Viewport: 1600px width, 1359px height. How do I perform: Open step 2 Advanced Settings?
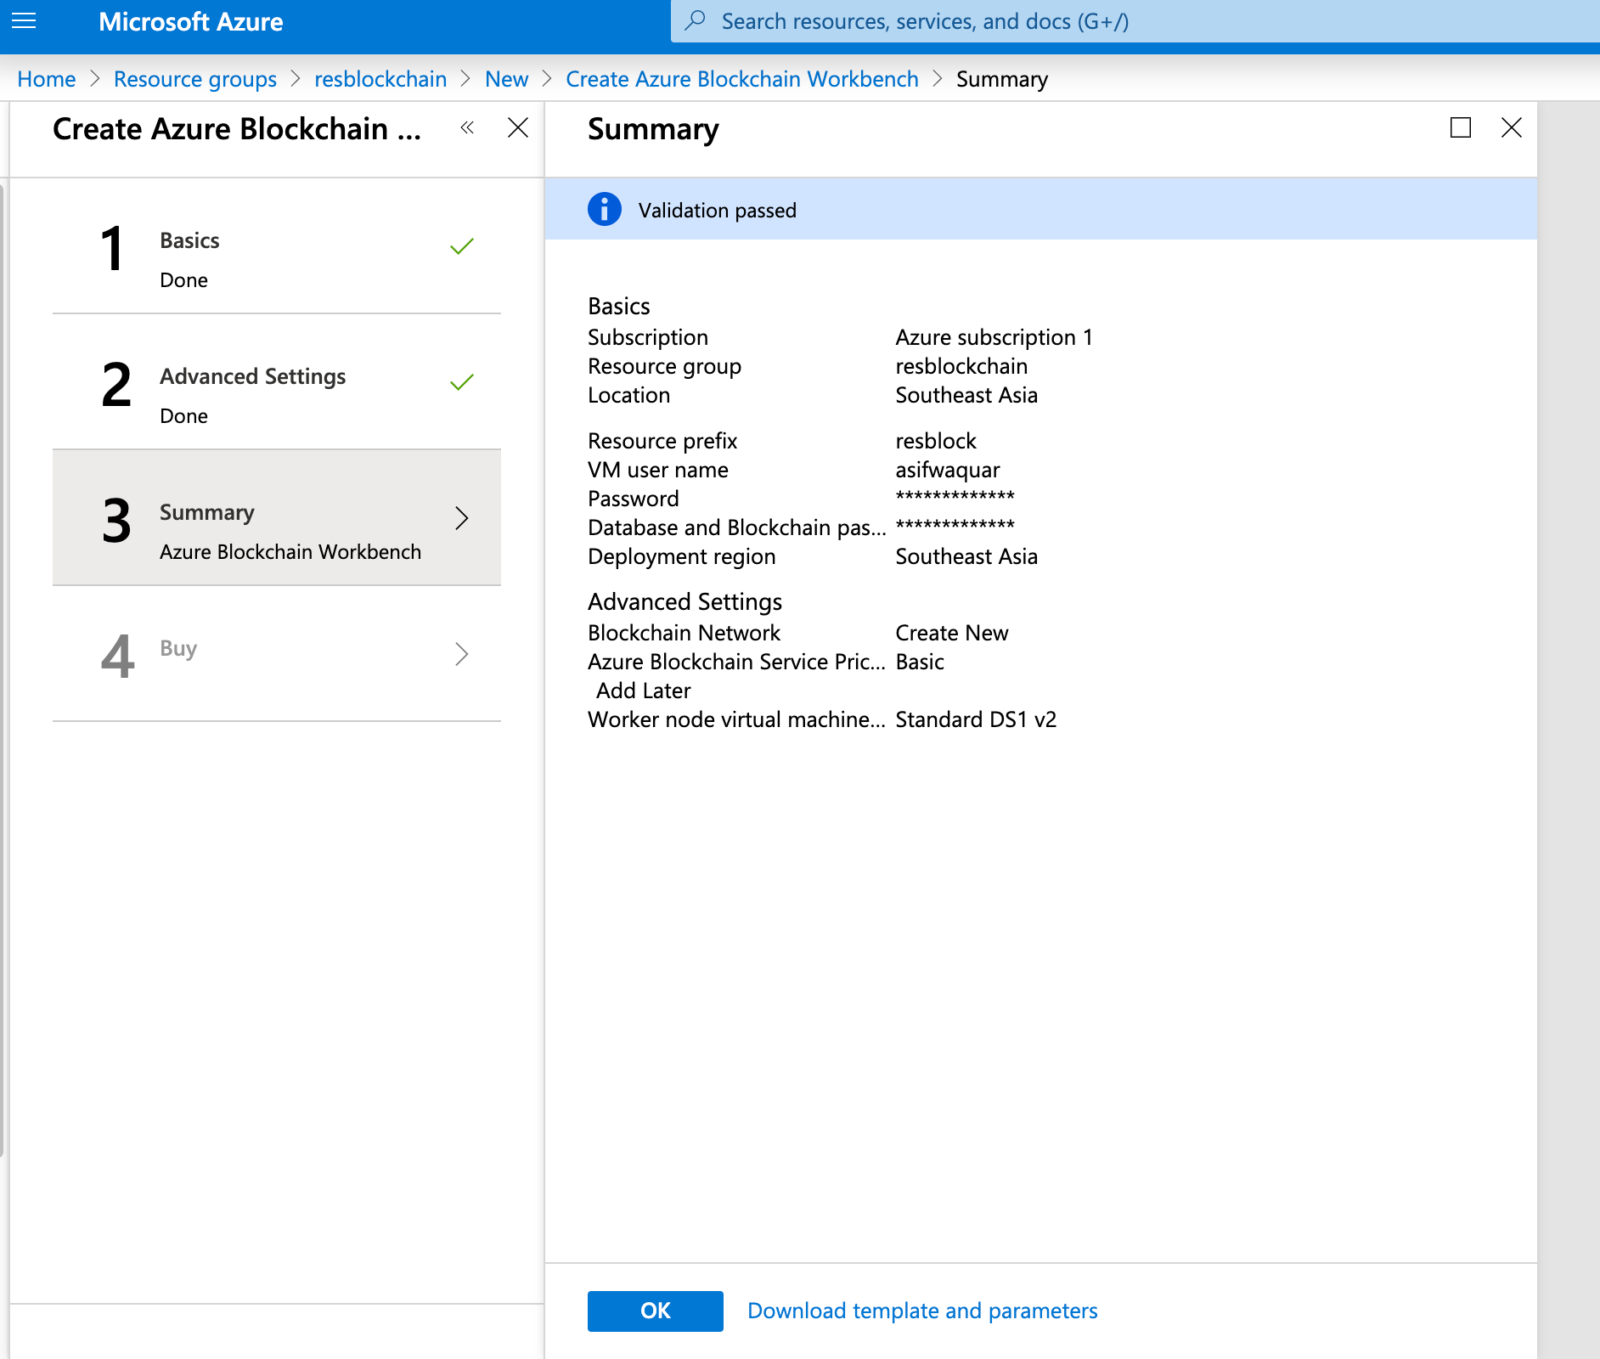(x=276, y=382)
